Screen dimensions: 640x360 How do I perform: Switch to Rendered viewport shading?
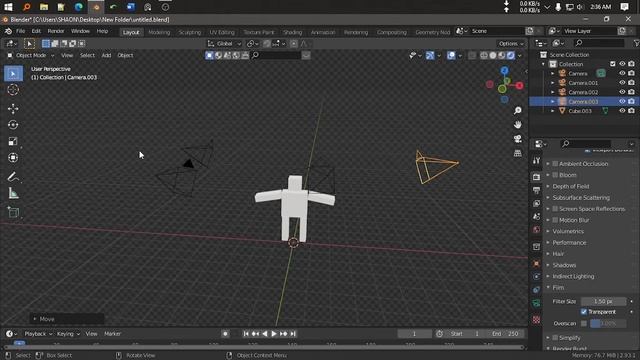(511, 56)
